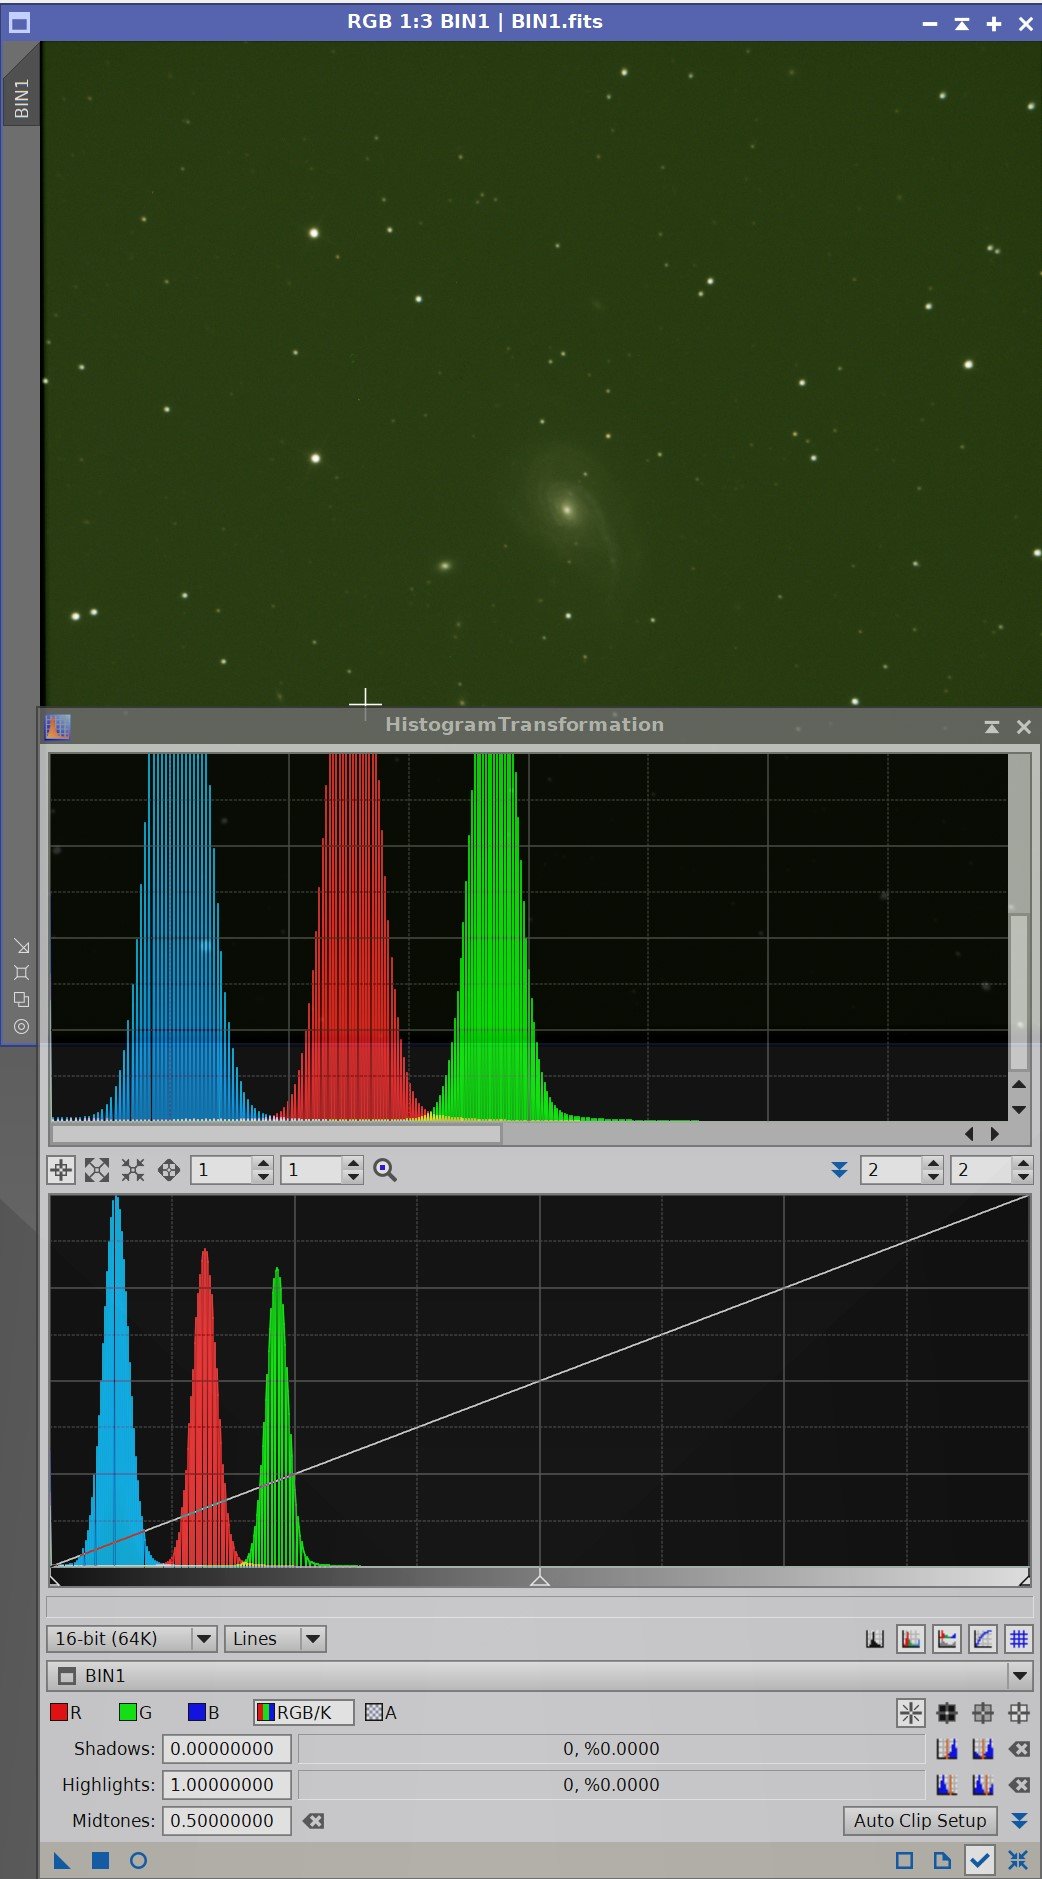Select midtones readout mode icon
The height and width of the screenshot is (1879, 1042).
983,1713
